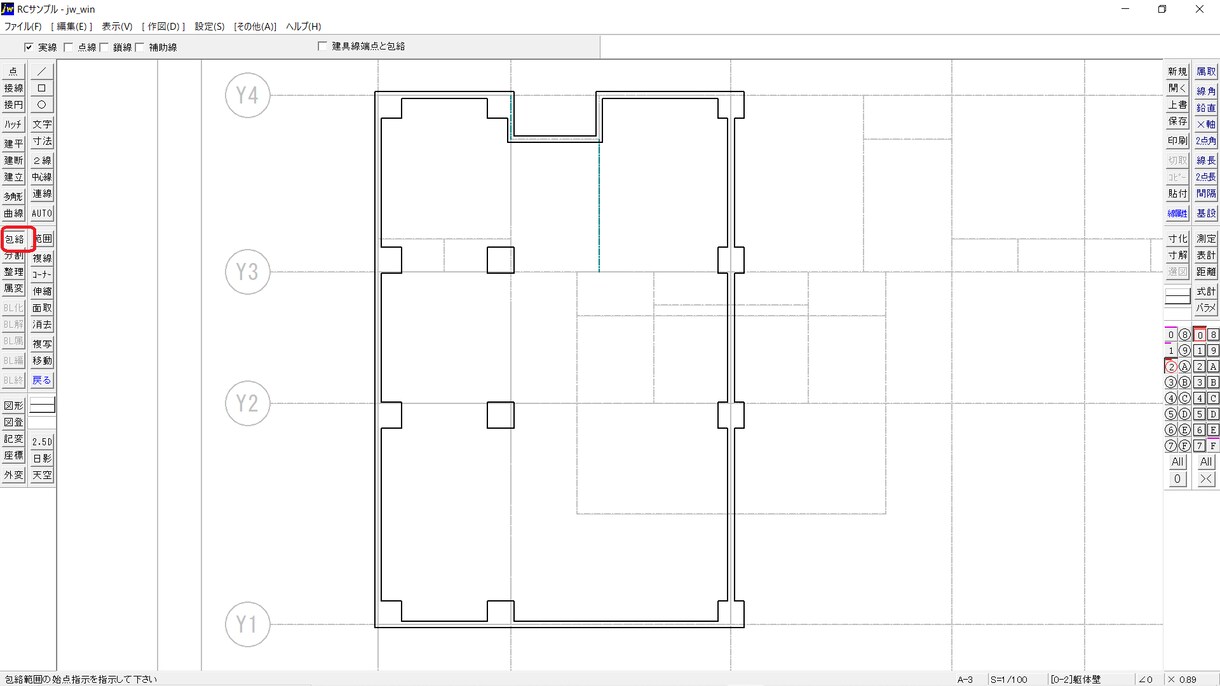This screenshot has width=1220, height=686.
Task: Enable 建具線端点と包絡 checkbox
Action: point(322,46)
